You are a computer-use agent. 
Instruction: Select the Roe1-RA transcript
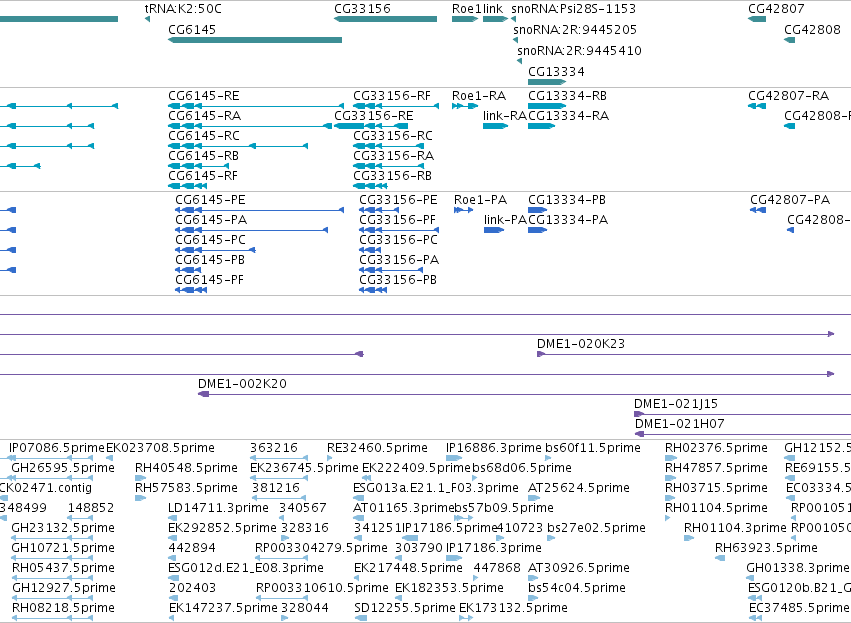(x=465, y=106)
